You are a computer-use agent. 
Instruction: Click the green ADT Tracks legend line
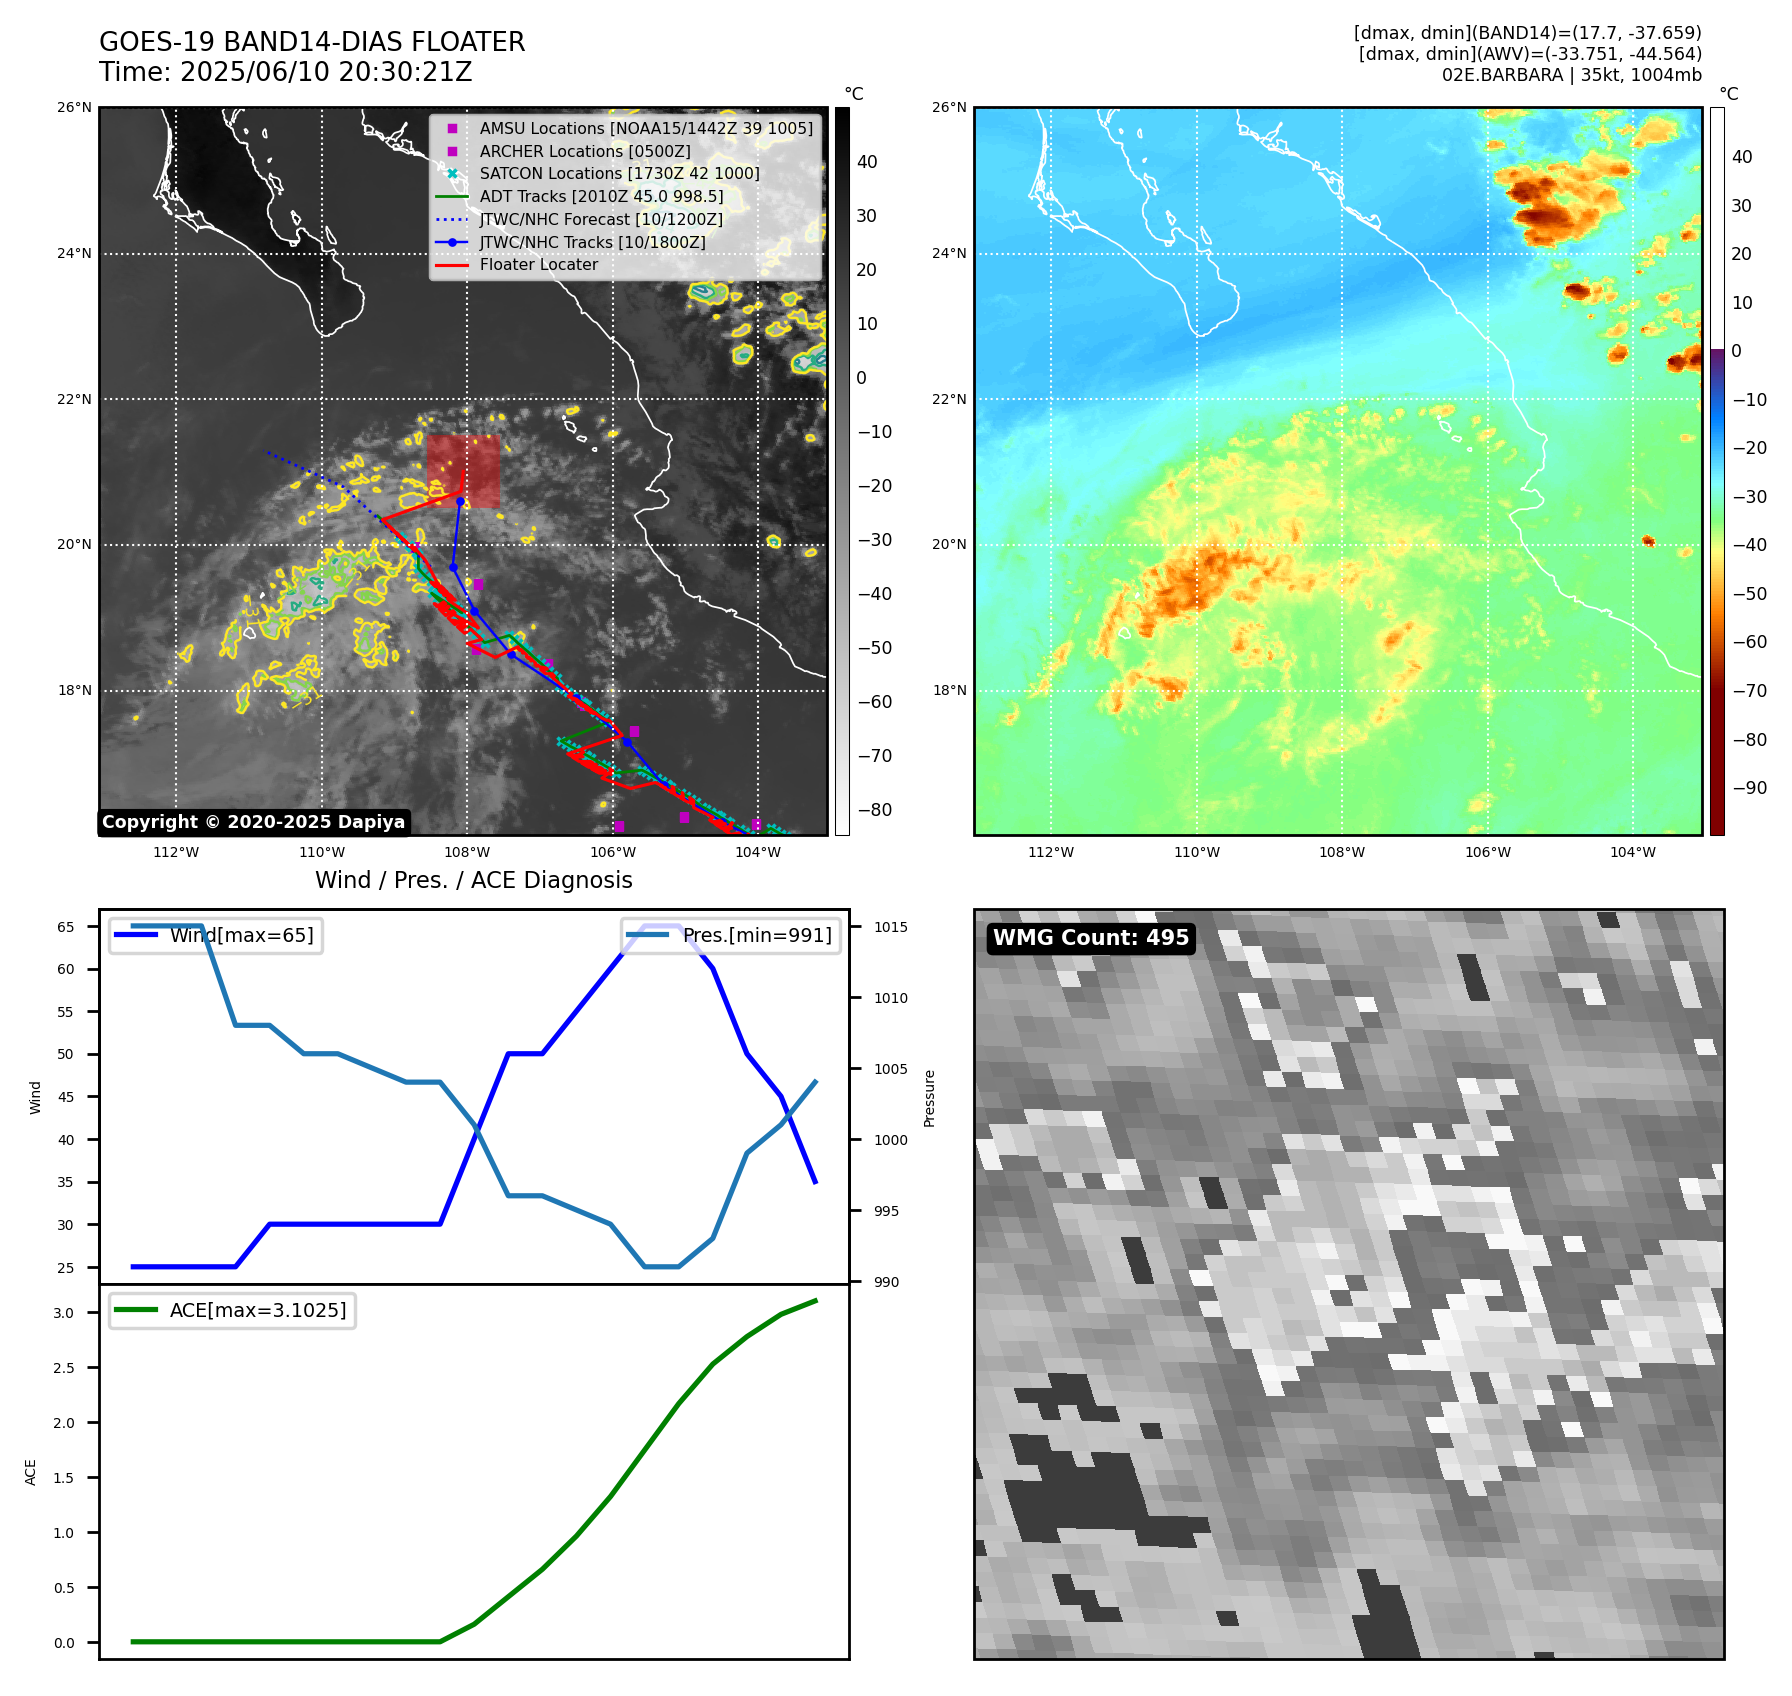pos(452,197)
